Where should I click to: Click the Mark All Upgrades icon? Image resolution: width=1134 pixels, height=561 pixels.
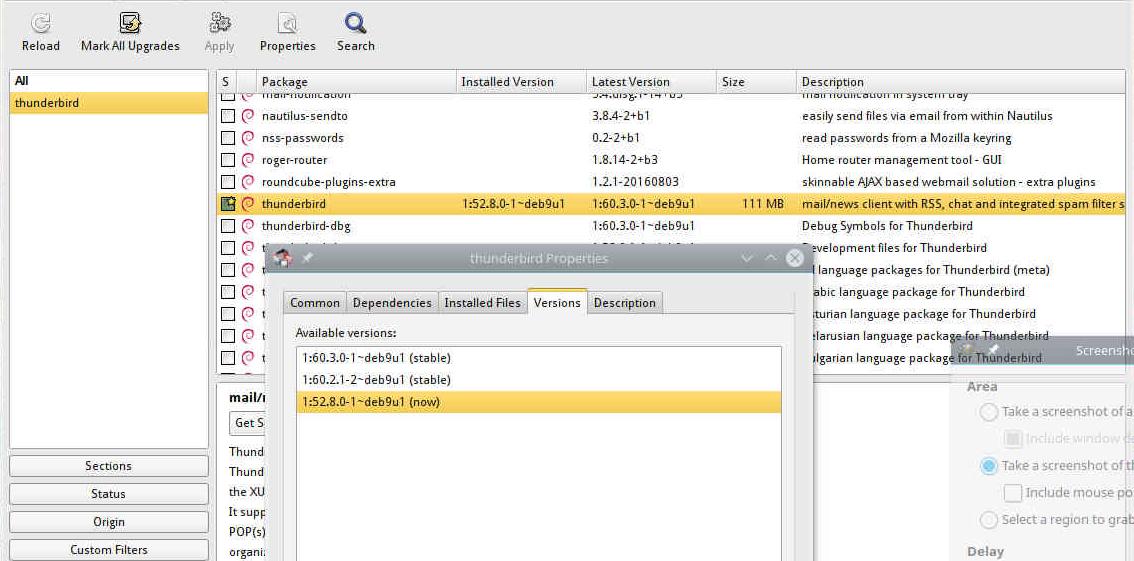point(130,23)
